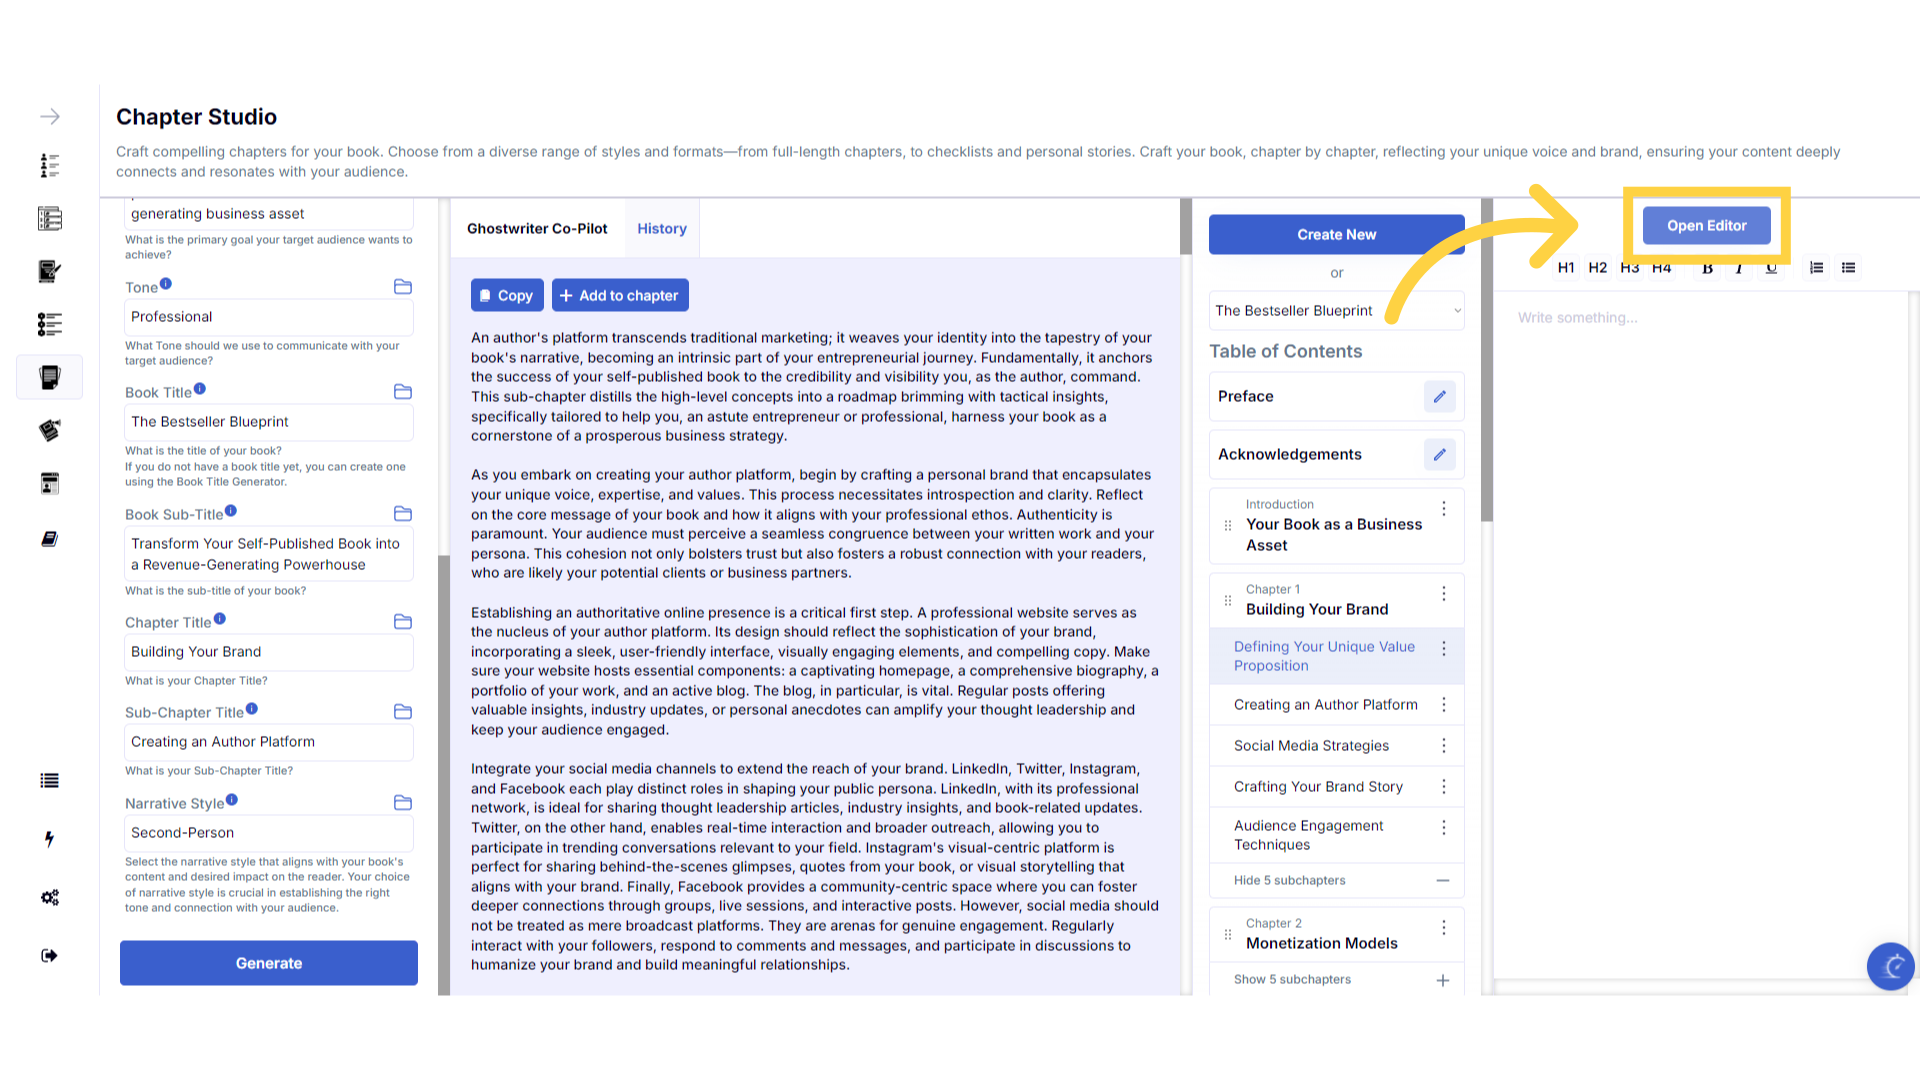Select the Ghostwriter Co-Pilot tab

[x=537, y=229]
